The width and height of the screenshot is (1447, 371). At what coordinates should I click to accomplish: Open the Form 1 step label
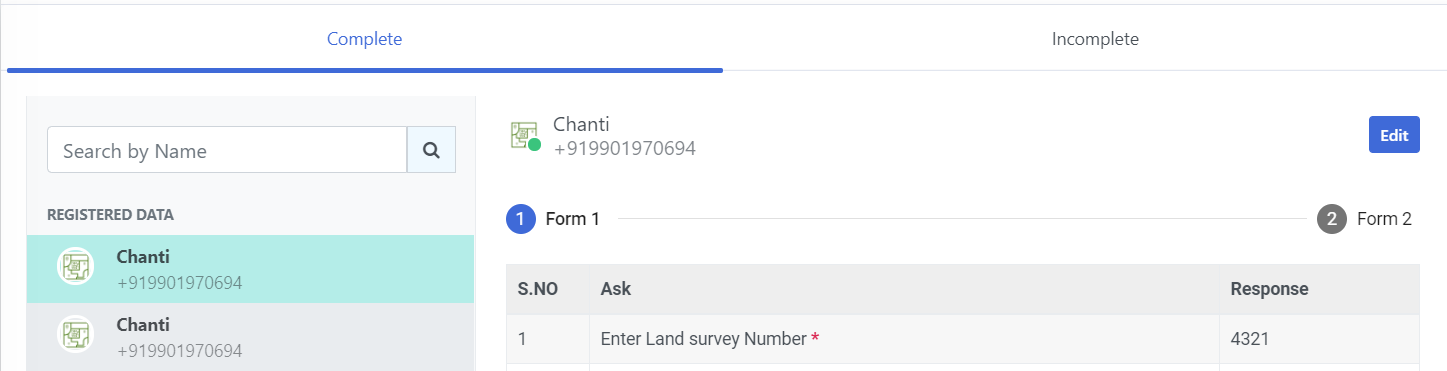pos(573,219)
